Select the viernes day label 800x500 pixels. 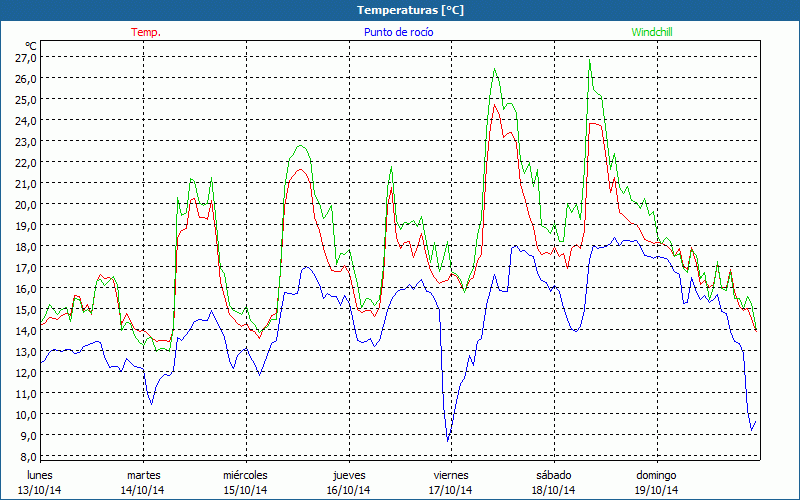click(x=451, y=475)
